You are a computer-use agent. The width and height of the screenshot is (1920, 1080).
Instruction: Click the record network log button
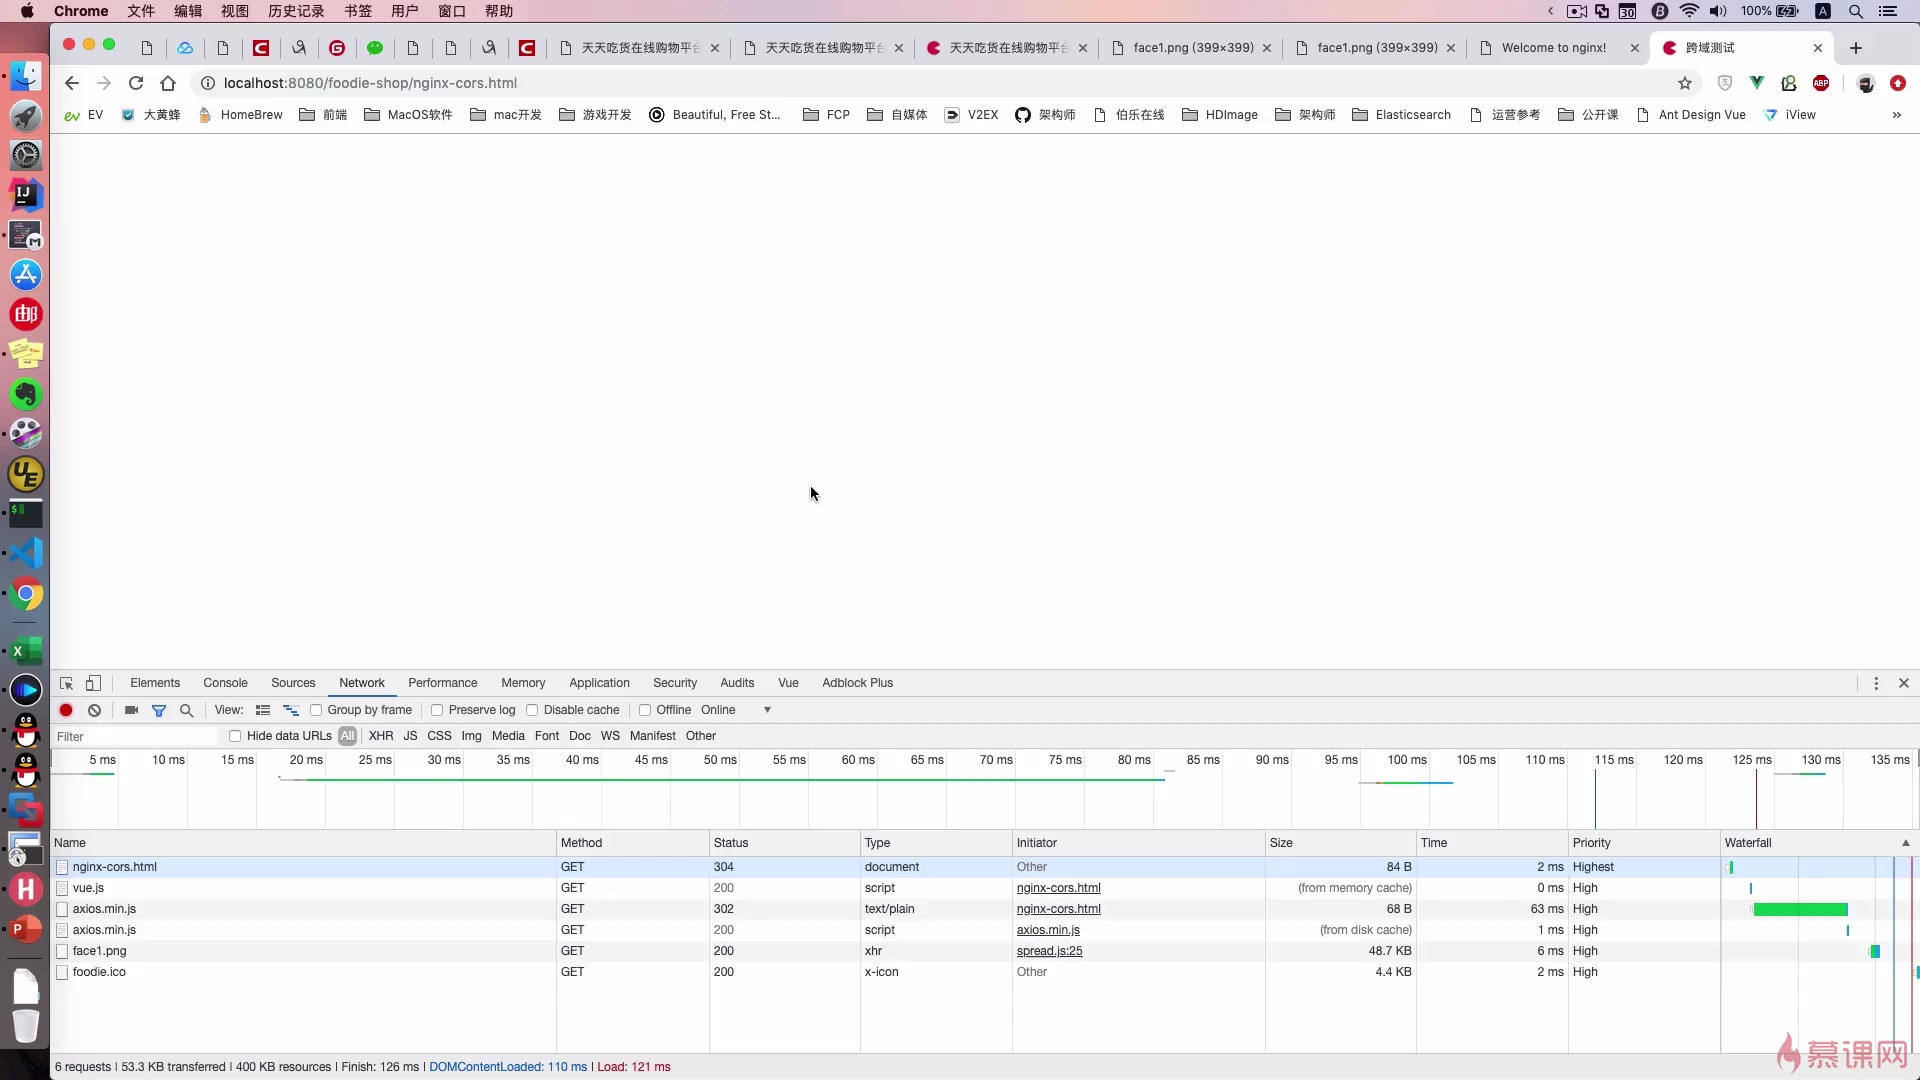tap(66, 710)
